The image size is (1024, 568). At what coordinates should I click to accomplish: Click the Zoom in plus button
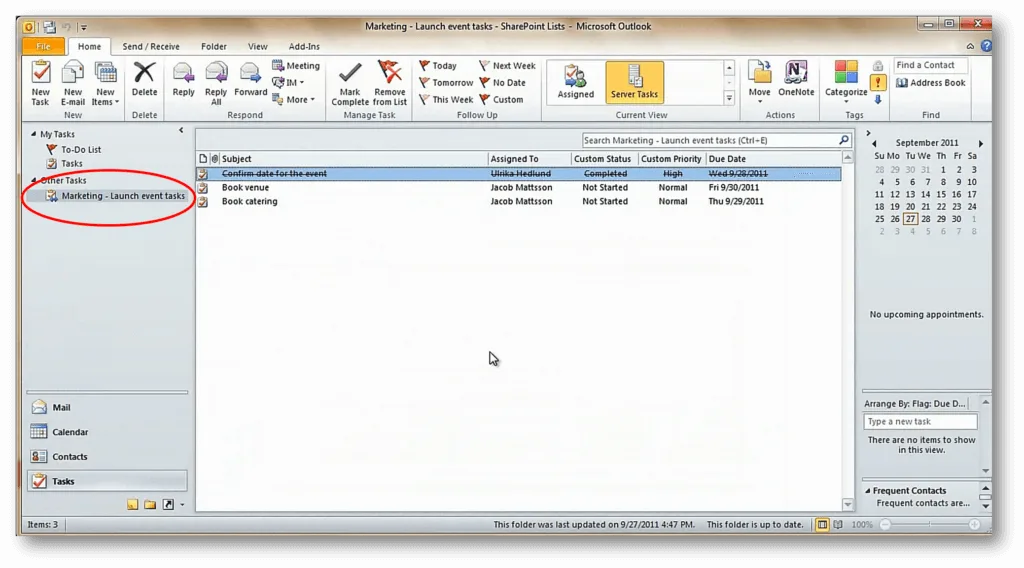pyautogui.click(x=974, y=524)
